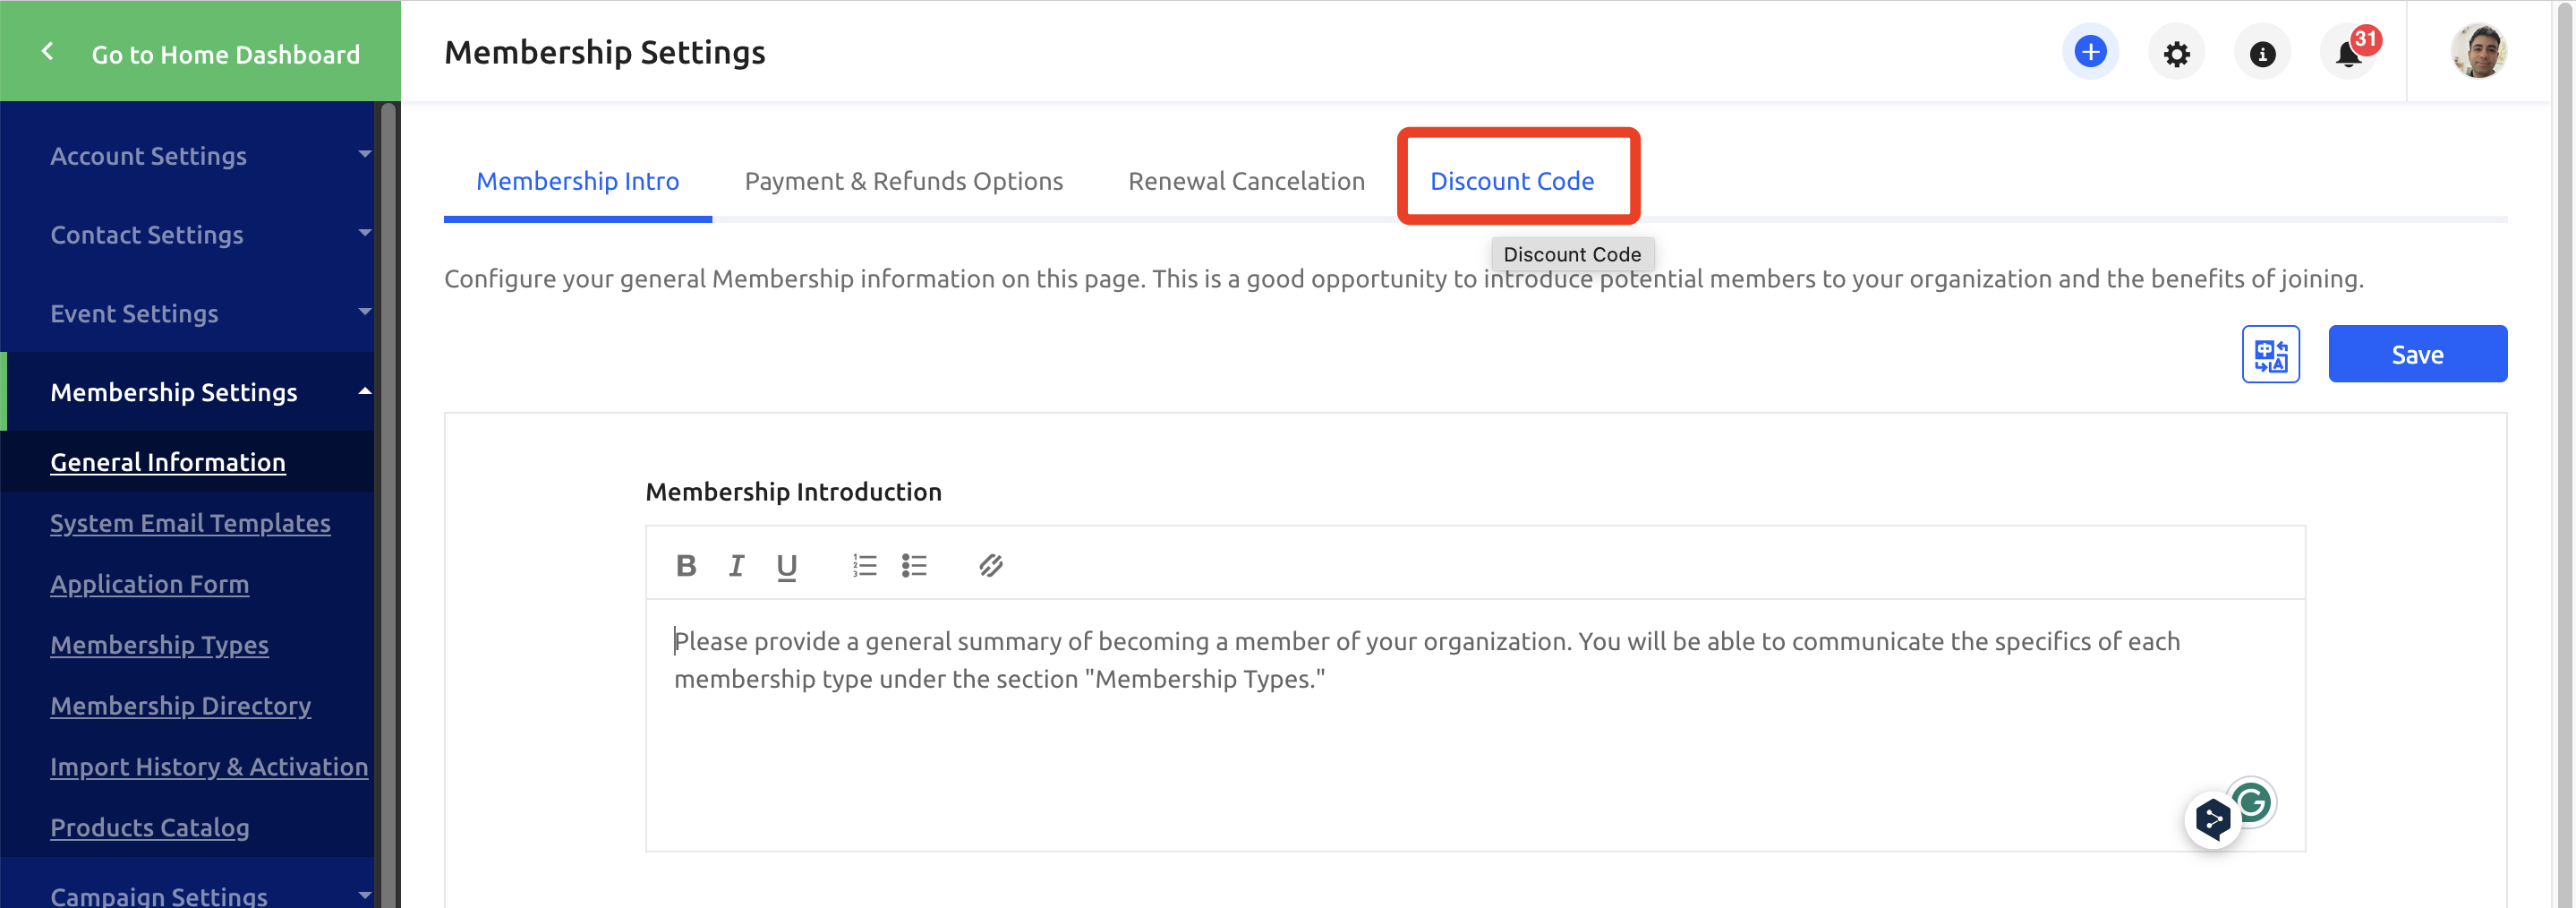Toggle italic formatting in editor
Image resolution: width=2576 pixels, height=908 pixels.
pos(736,566)
